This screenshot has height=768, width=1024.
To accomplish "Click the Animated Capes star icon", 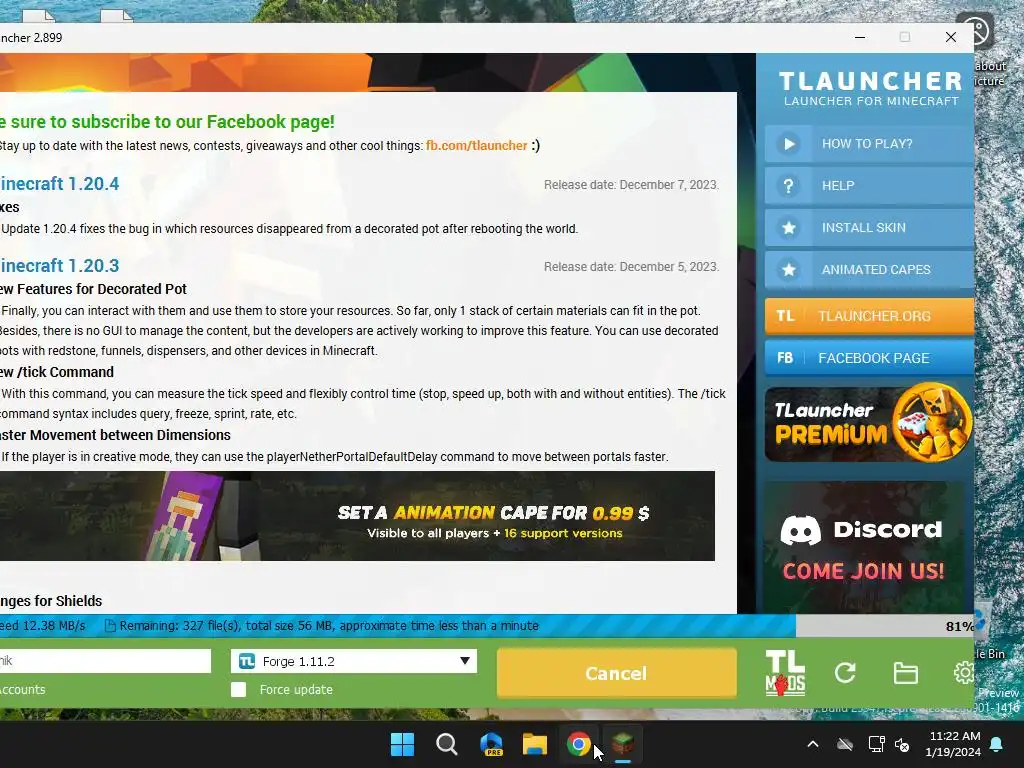I will (x=788, y=269).
